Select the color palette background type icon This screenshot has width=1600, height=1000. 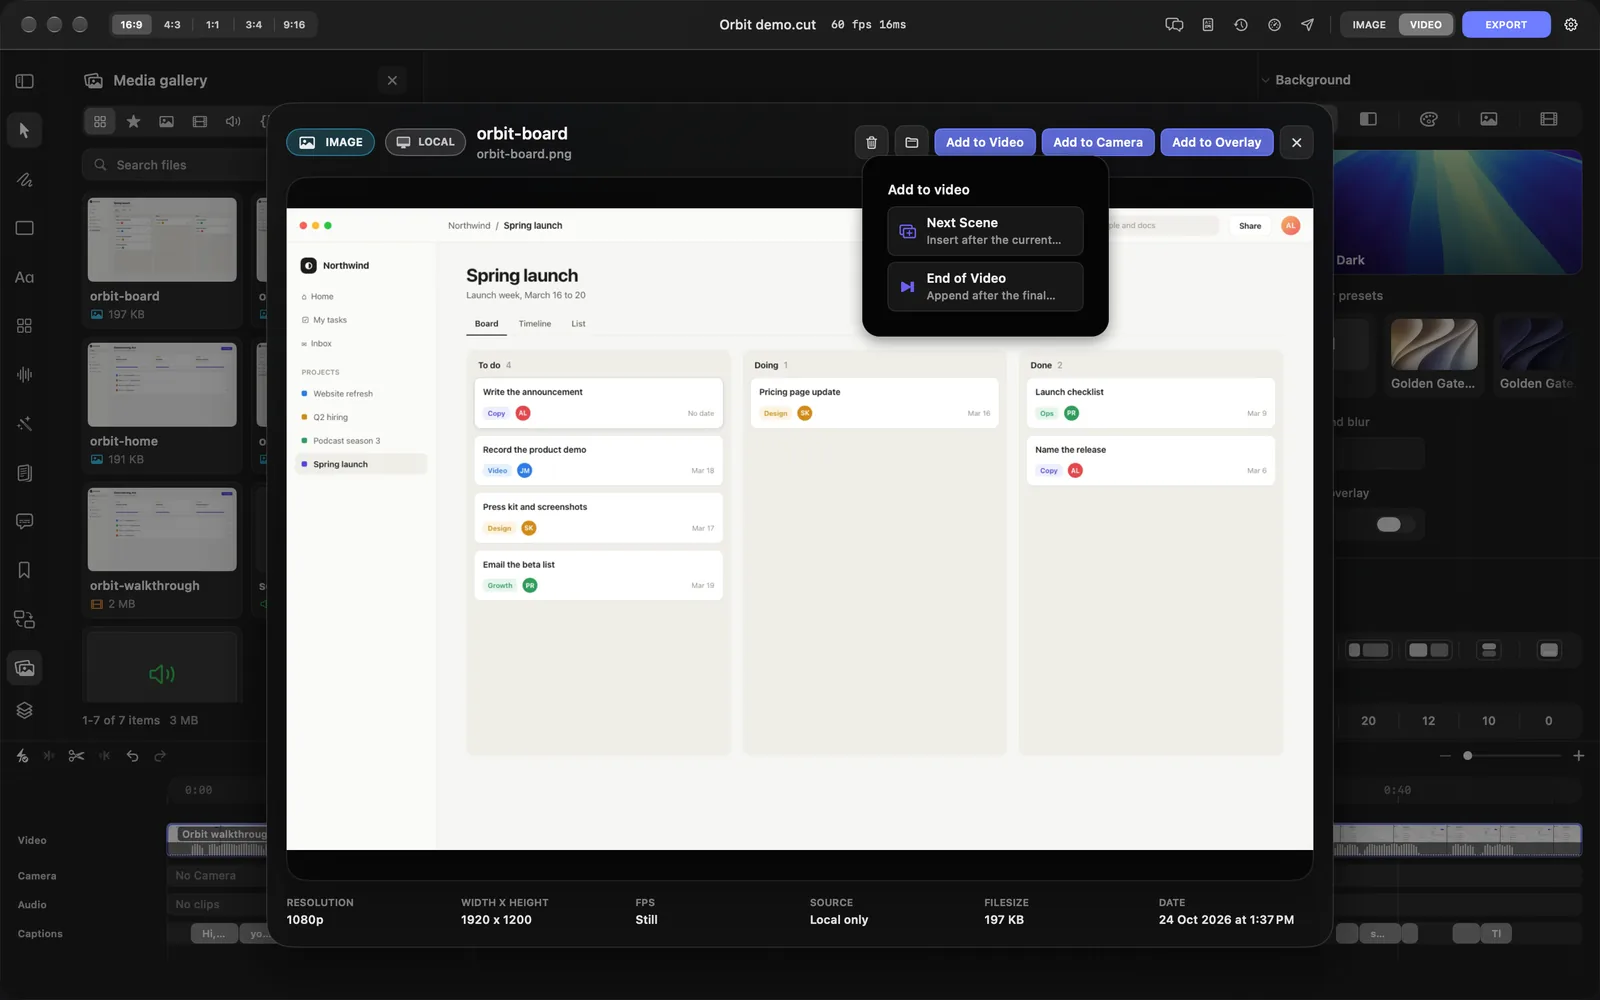point(1428,119)
